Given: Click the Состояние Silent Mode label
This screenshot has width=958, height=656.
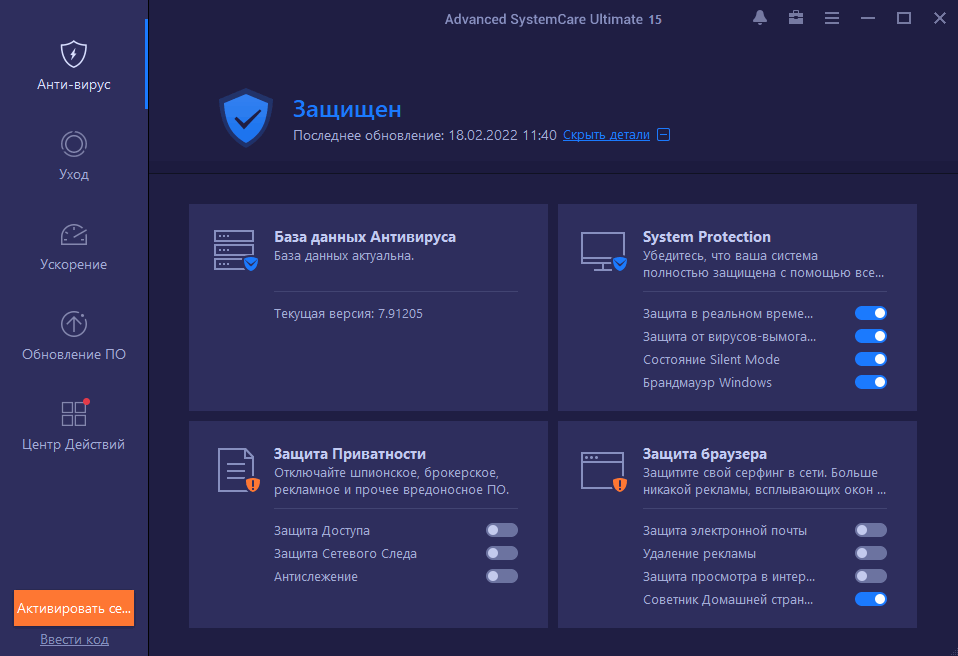Looking at the screenshot, I should [x=711, y=360].
